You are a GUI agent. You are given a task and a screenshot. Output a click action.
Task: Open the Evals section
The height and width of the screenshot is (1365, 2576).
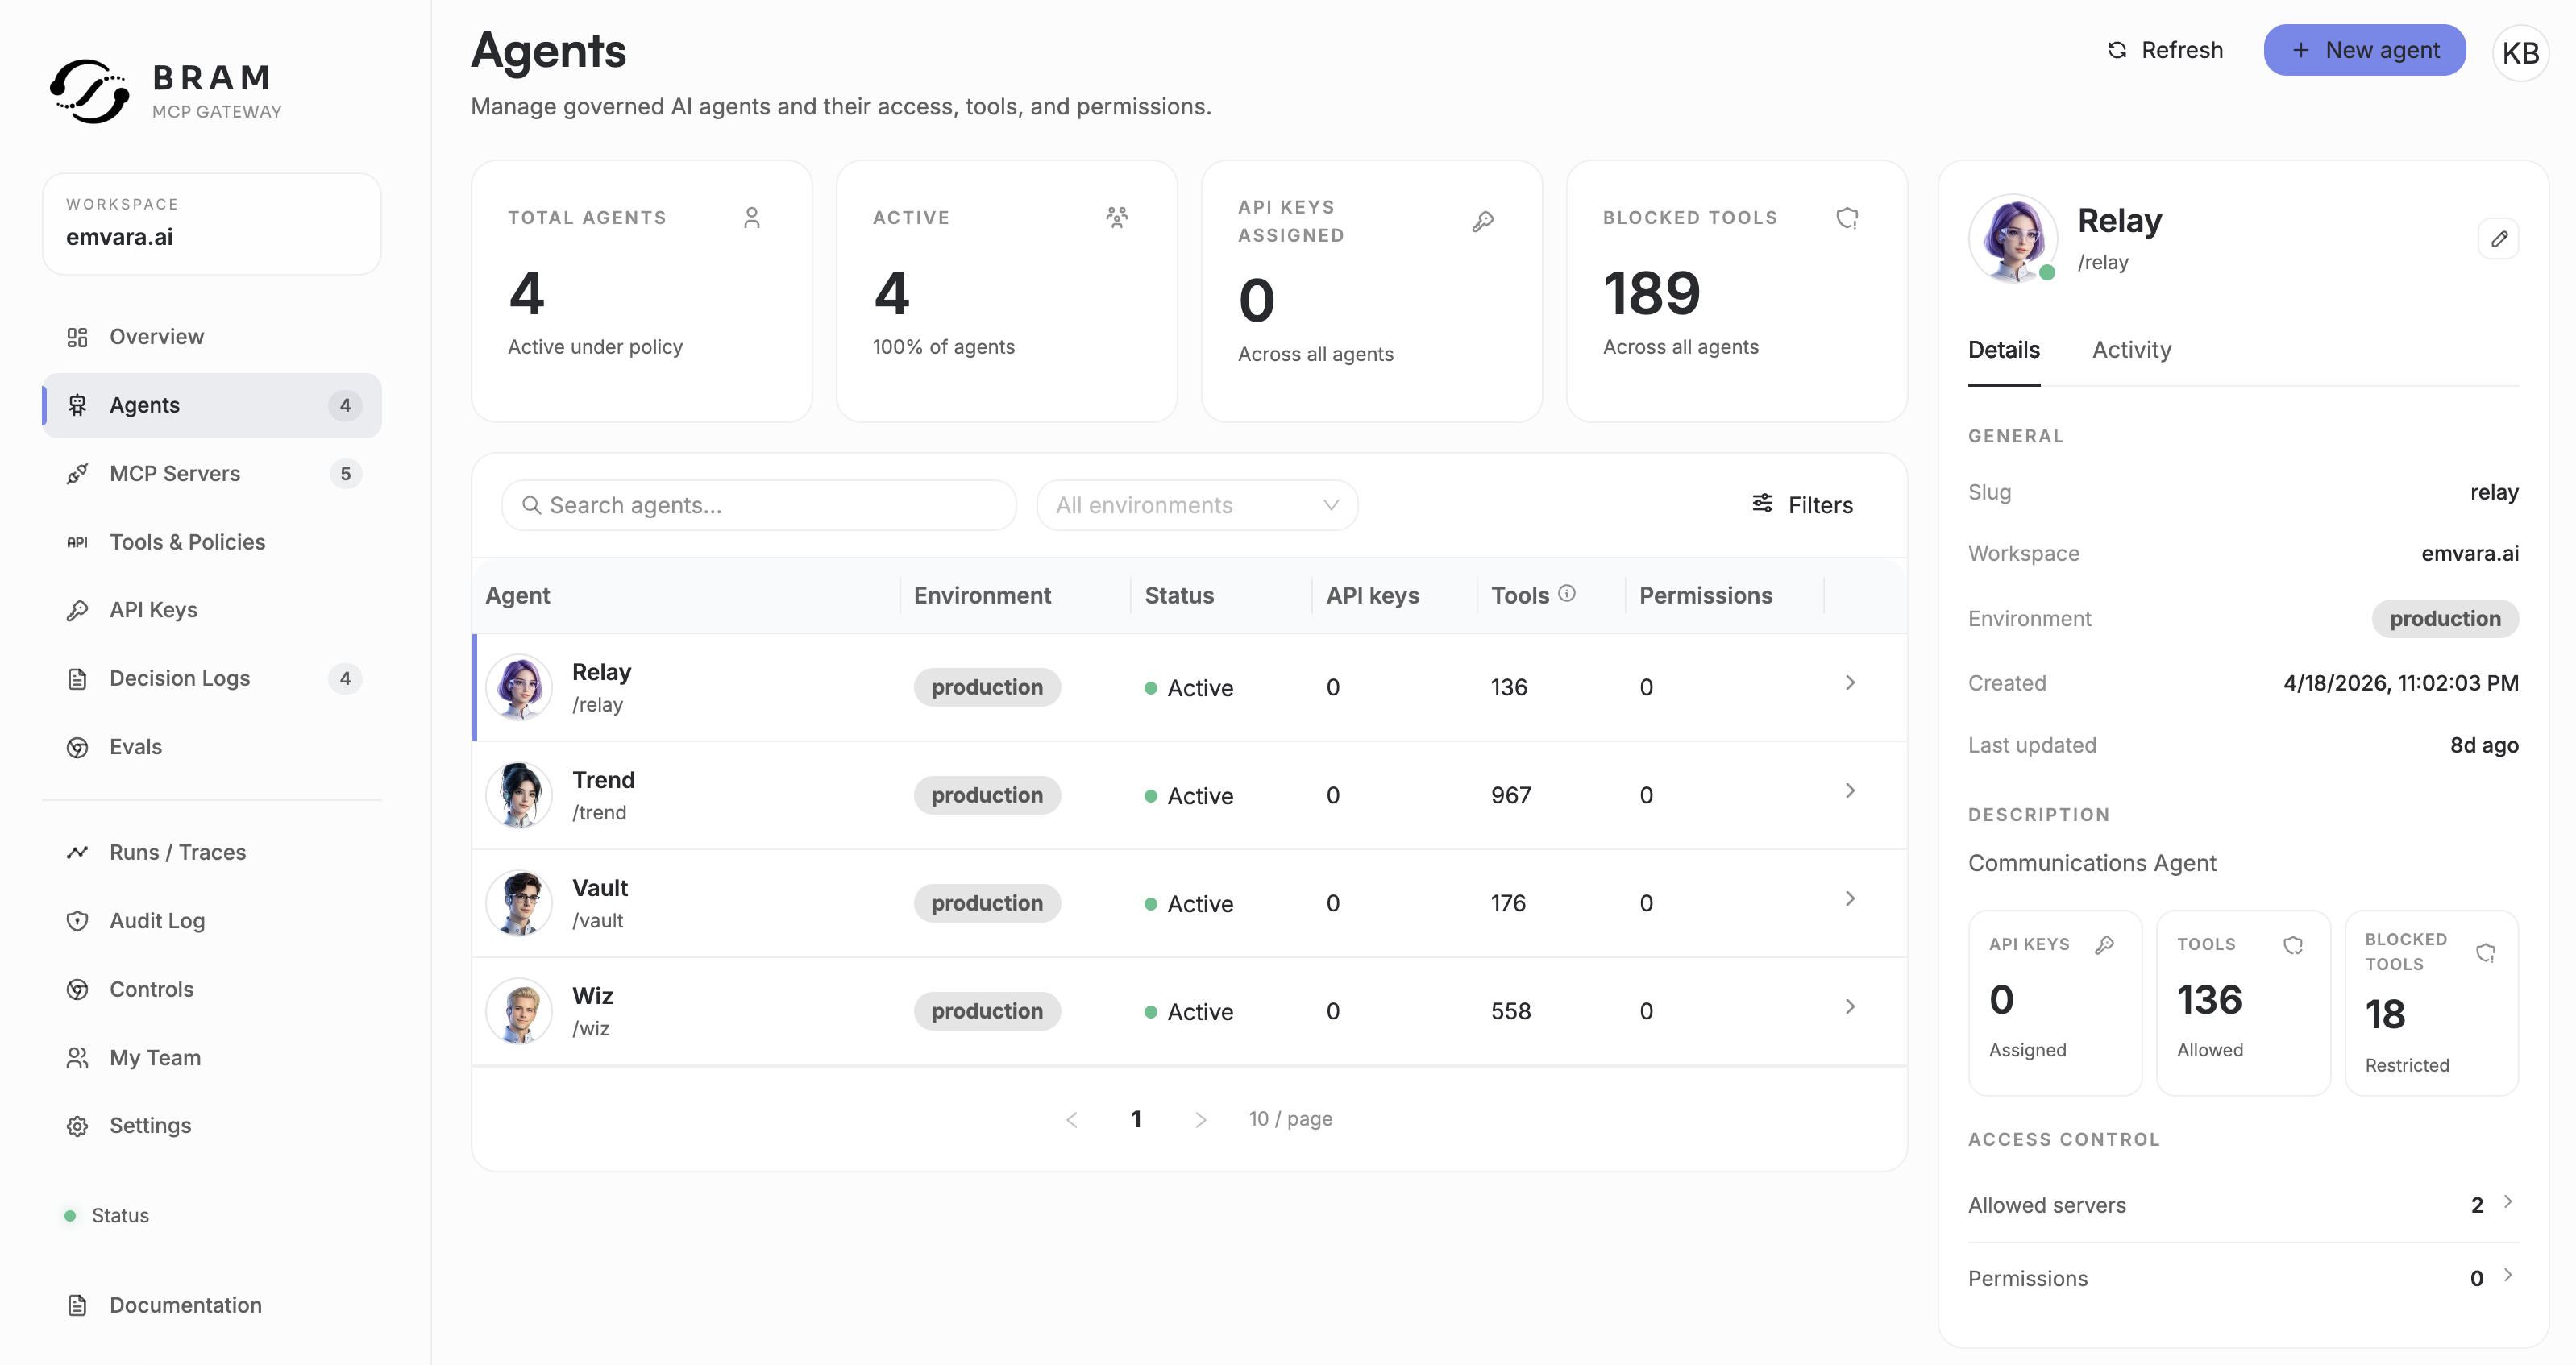[x=136, y=747]
